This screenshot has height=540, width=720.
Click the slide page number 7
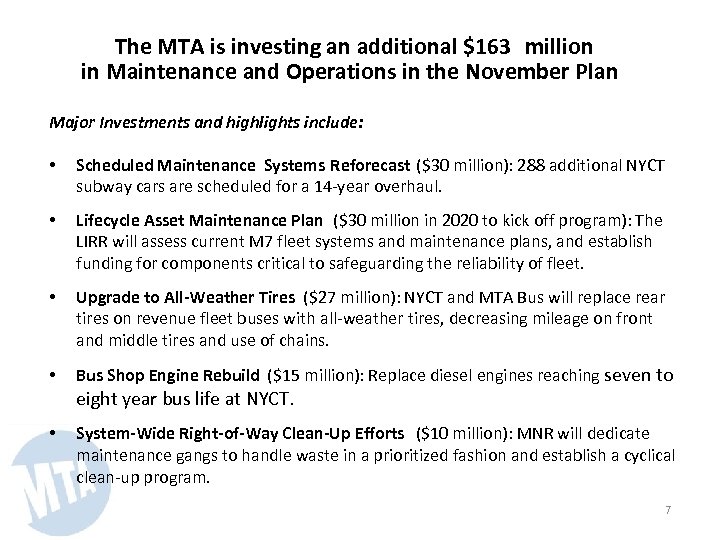[x=668, y=511]
